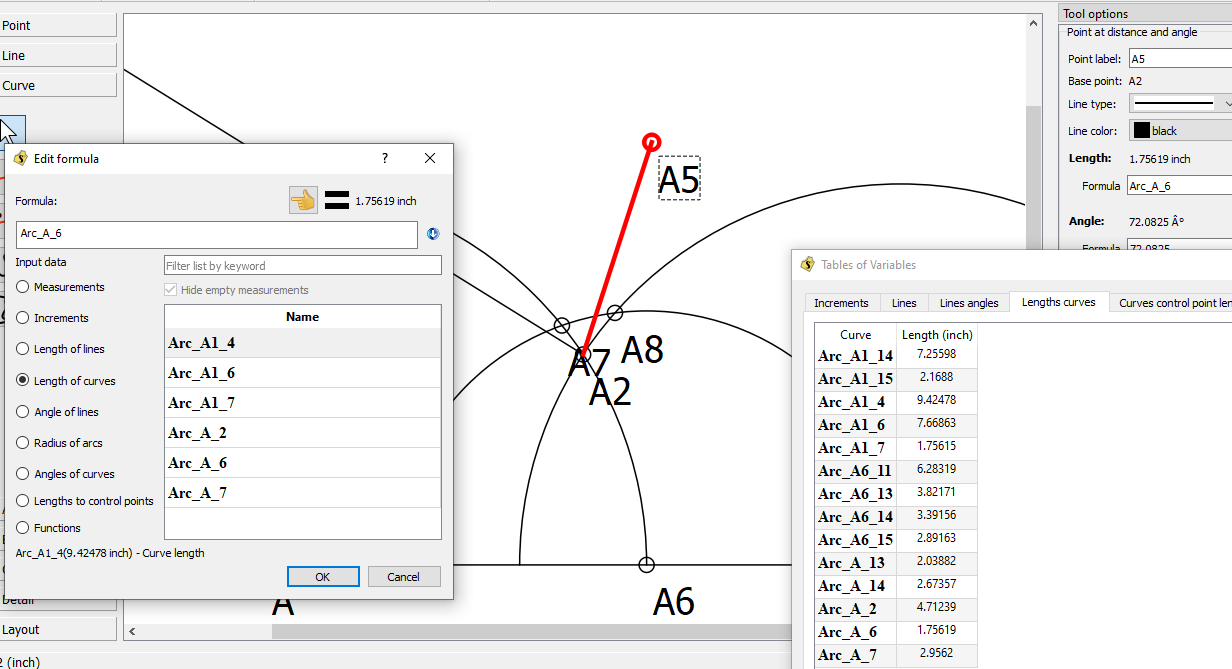Click the red A5 point handle
The height and width of the screenshot is (669, 1232).
(651, 142)
